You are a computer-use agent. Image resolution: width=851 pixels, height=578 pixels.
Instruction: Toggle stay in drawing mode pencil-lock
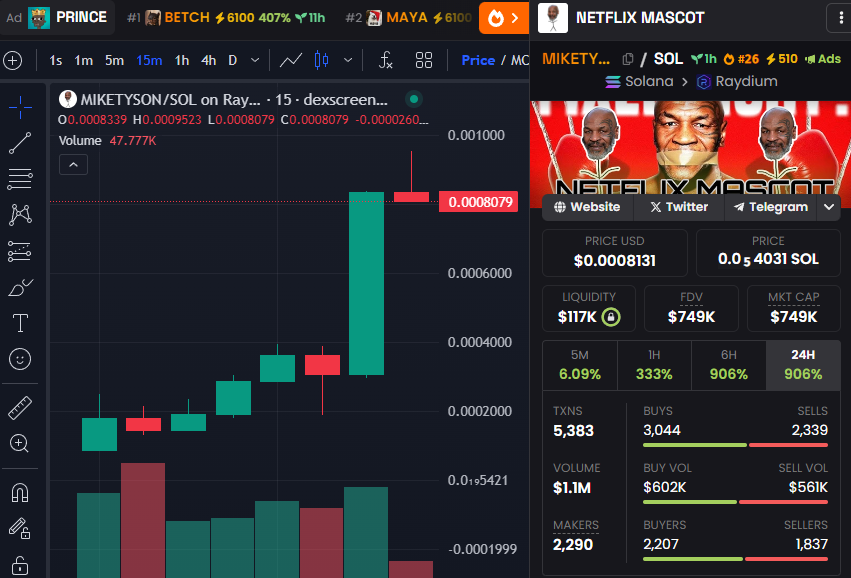pyautogui.click(x=20, y=528)
